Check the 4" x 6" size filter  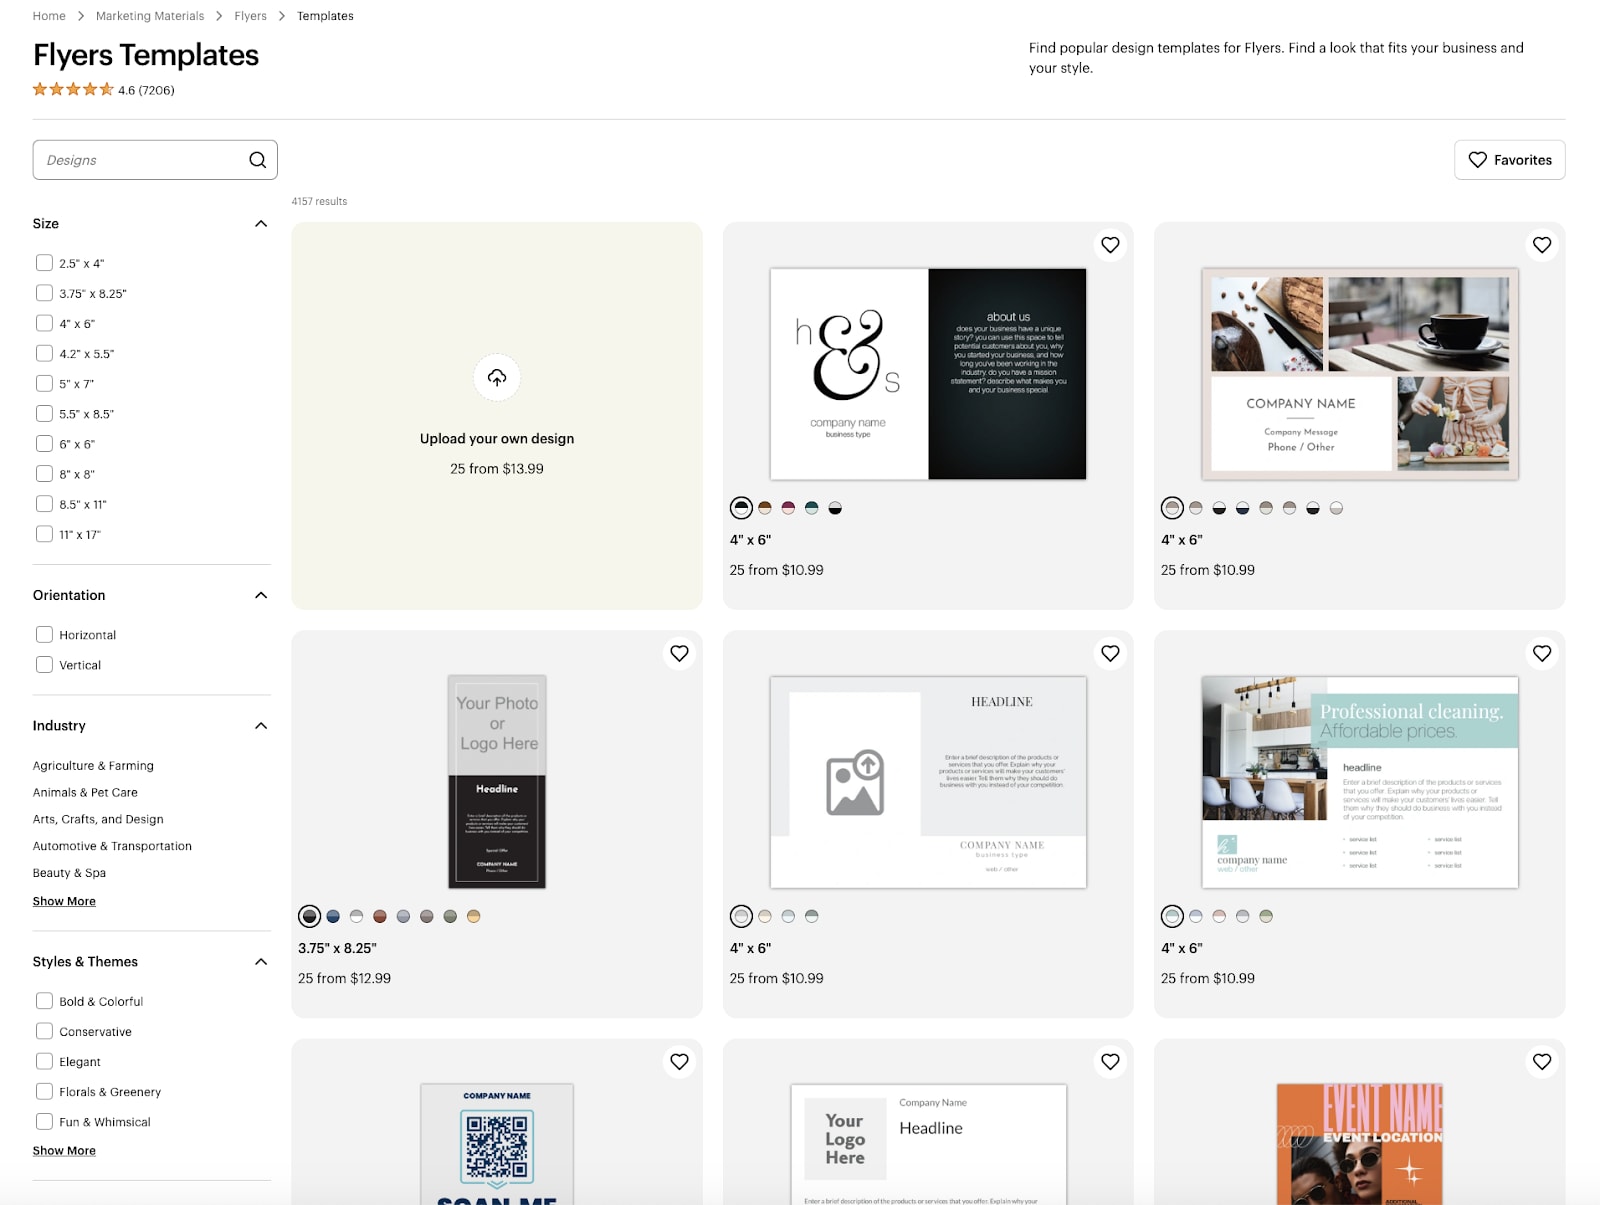pos(44,322)
